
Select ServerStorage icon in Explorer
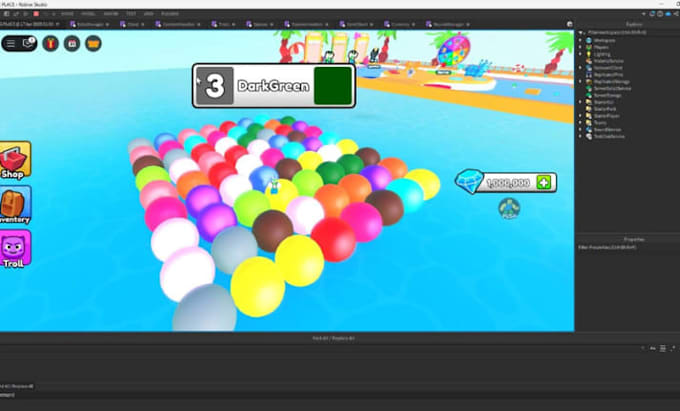point(589,95)
